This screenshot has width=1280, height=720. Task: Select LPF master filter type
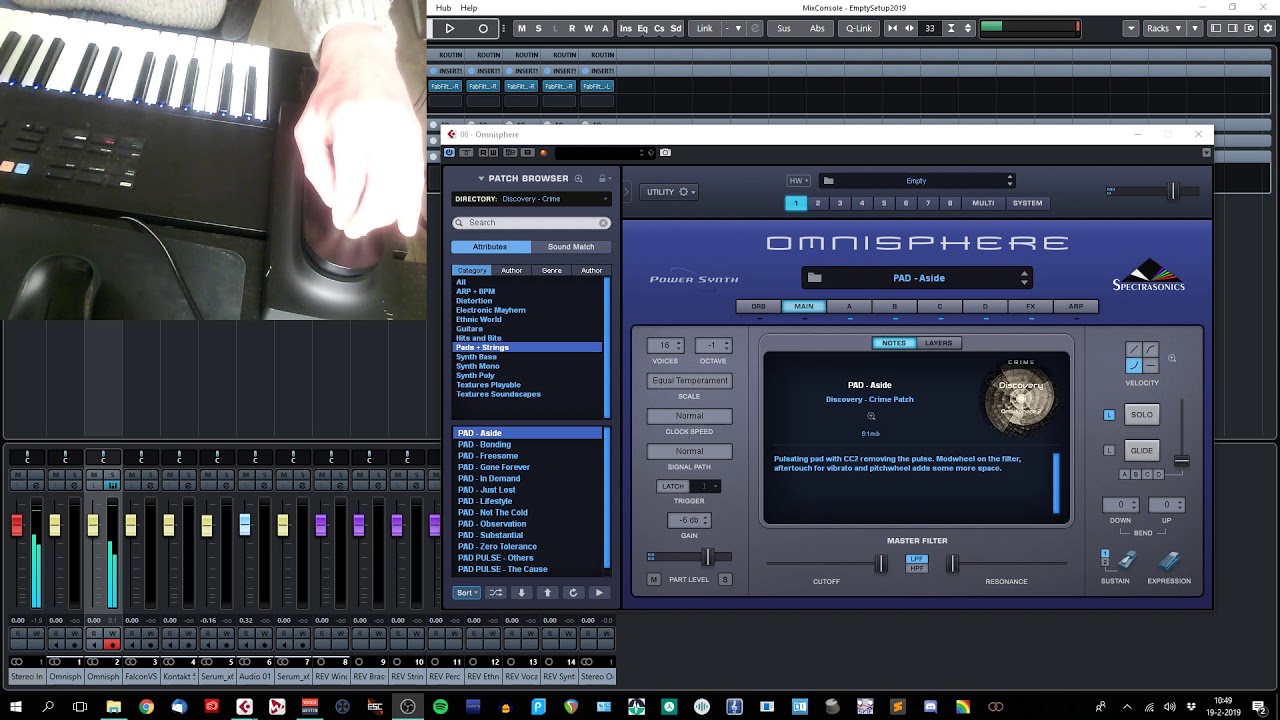coord(916,559)
